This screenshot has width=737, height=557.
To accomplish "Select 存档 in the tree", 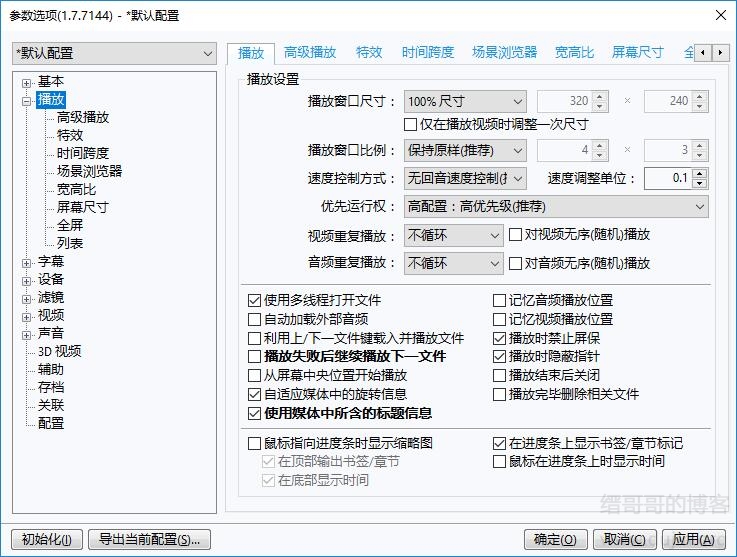I will coord(51,387).
